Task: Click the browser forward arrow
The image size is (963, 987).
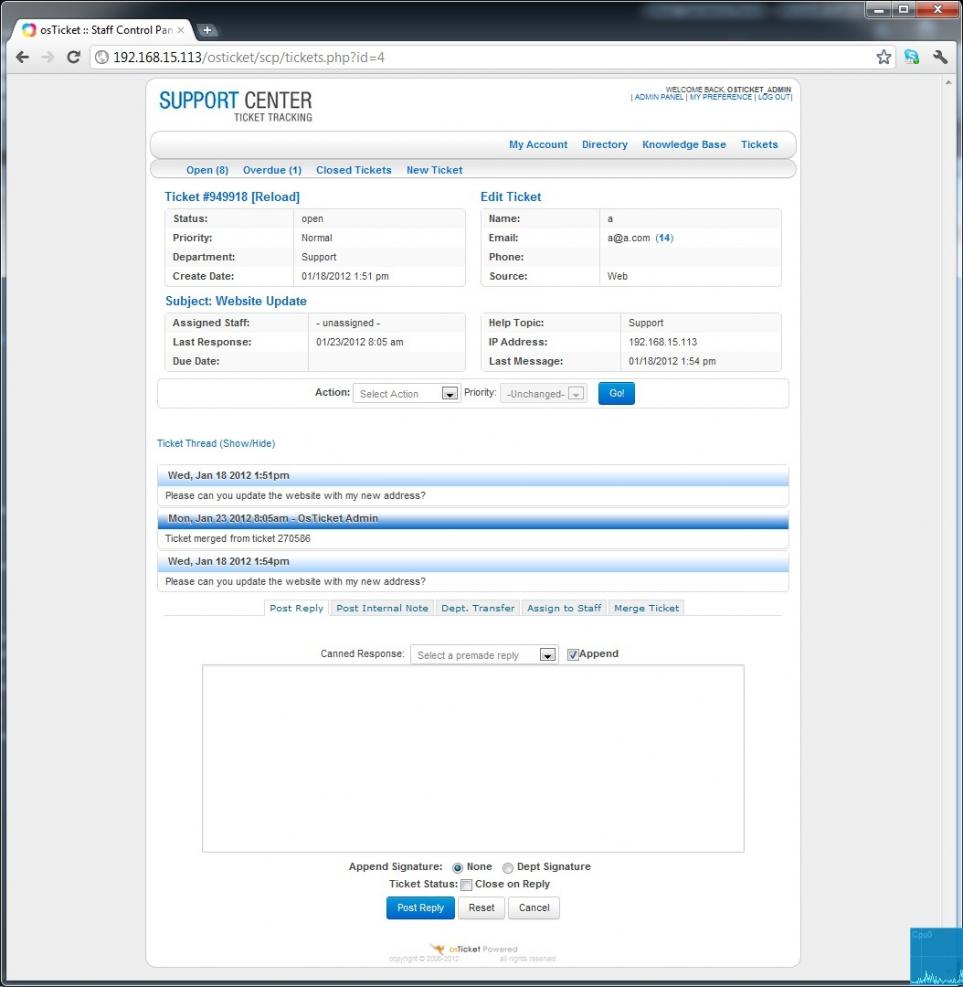Action: (48, 57)
